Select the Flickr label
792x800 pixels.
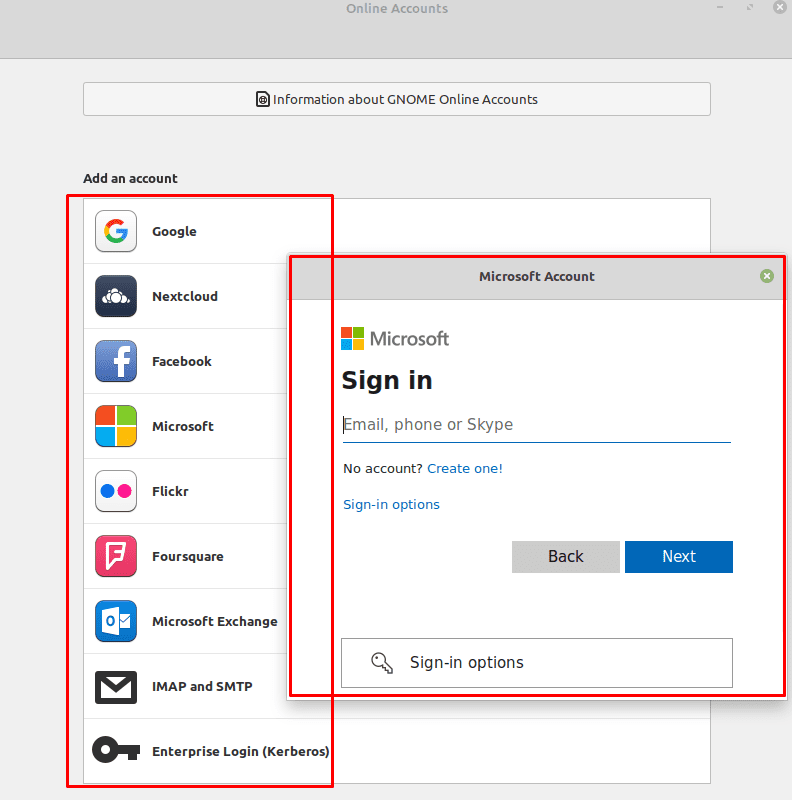[170, 491]
